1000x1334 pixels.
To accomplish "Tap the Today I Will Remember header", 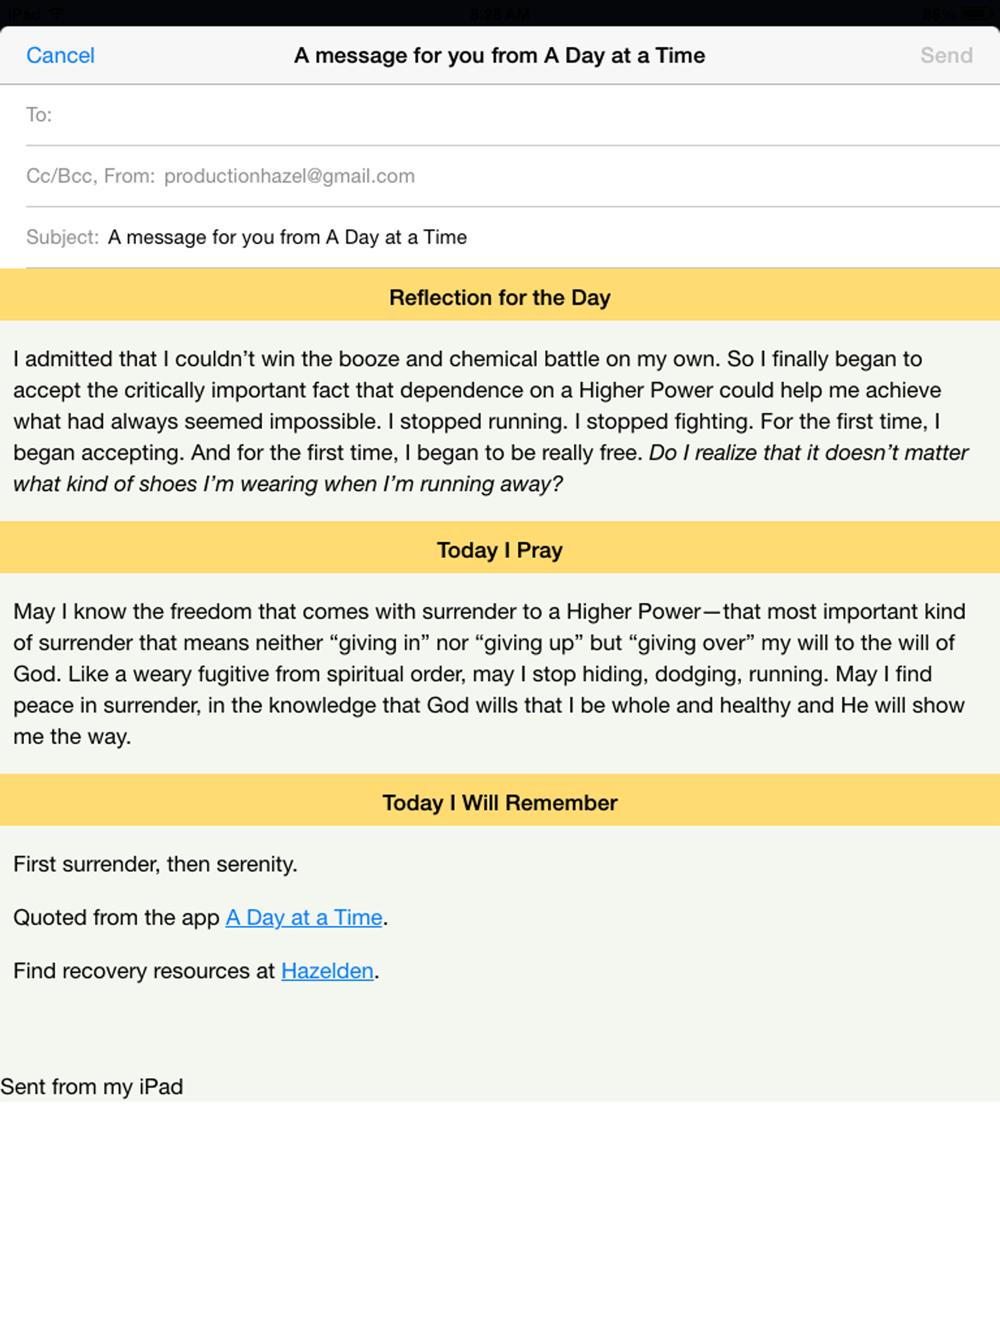I will coord(500,803).
